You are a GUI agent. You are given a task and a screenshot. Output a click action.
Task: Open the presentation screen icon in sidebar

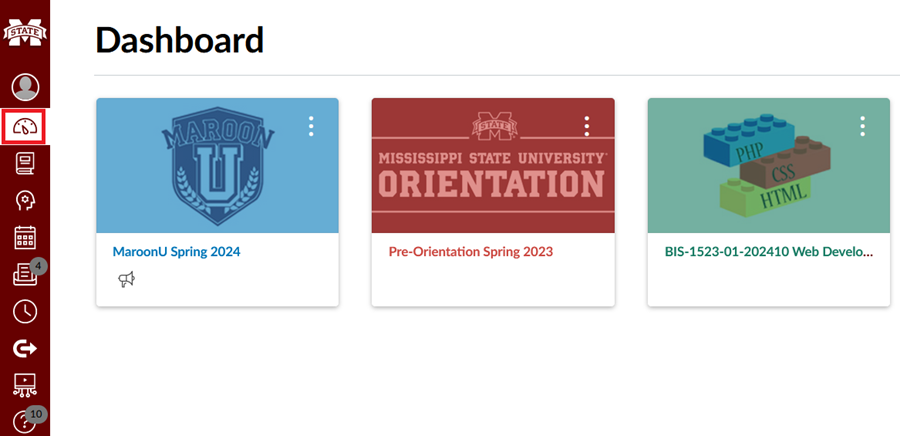[25, 385]
